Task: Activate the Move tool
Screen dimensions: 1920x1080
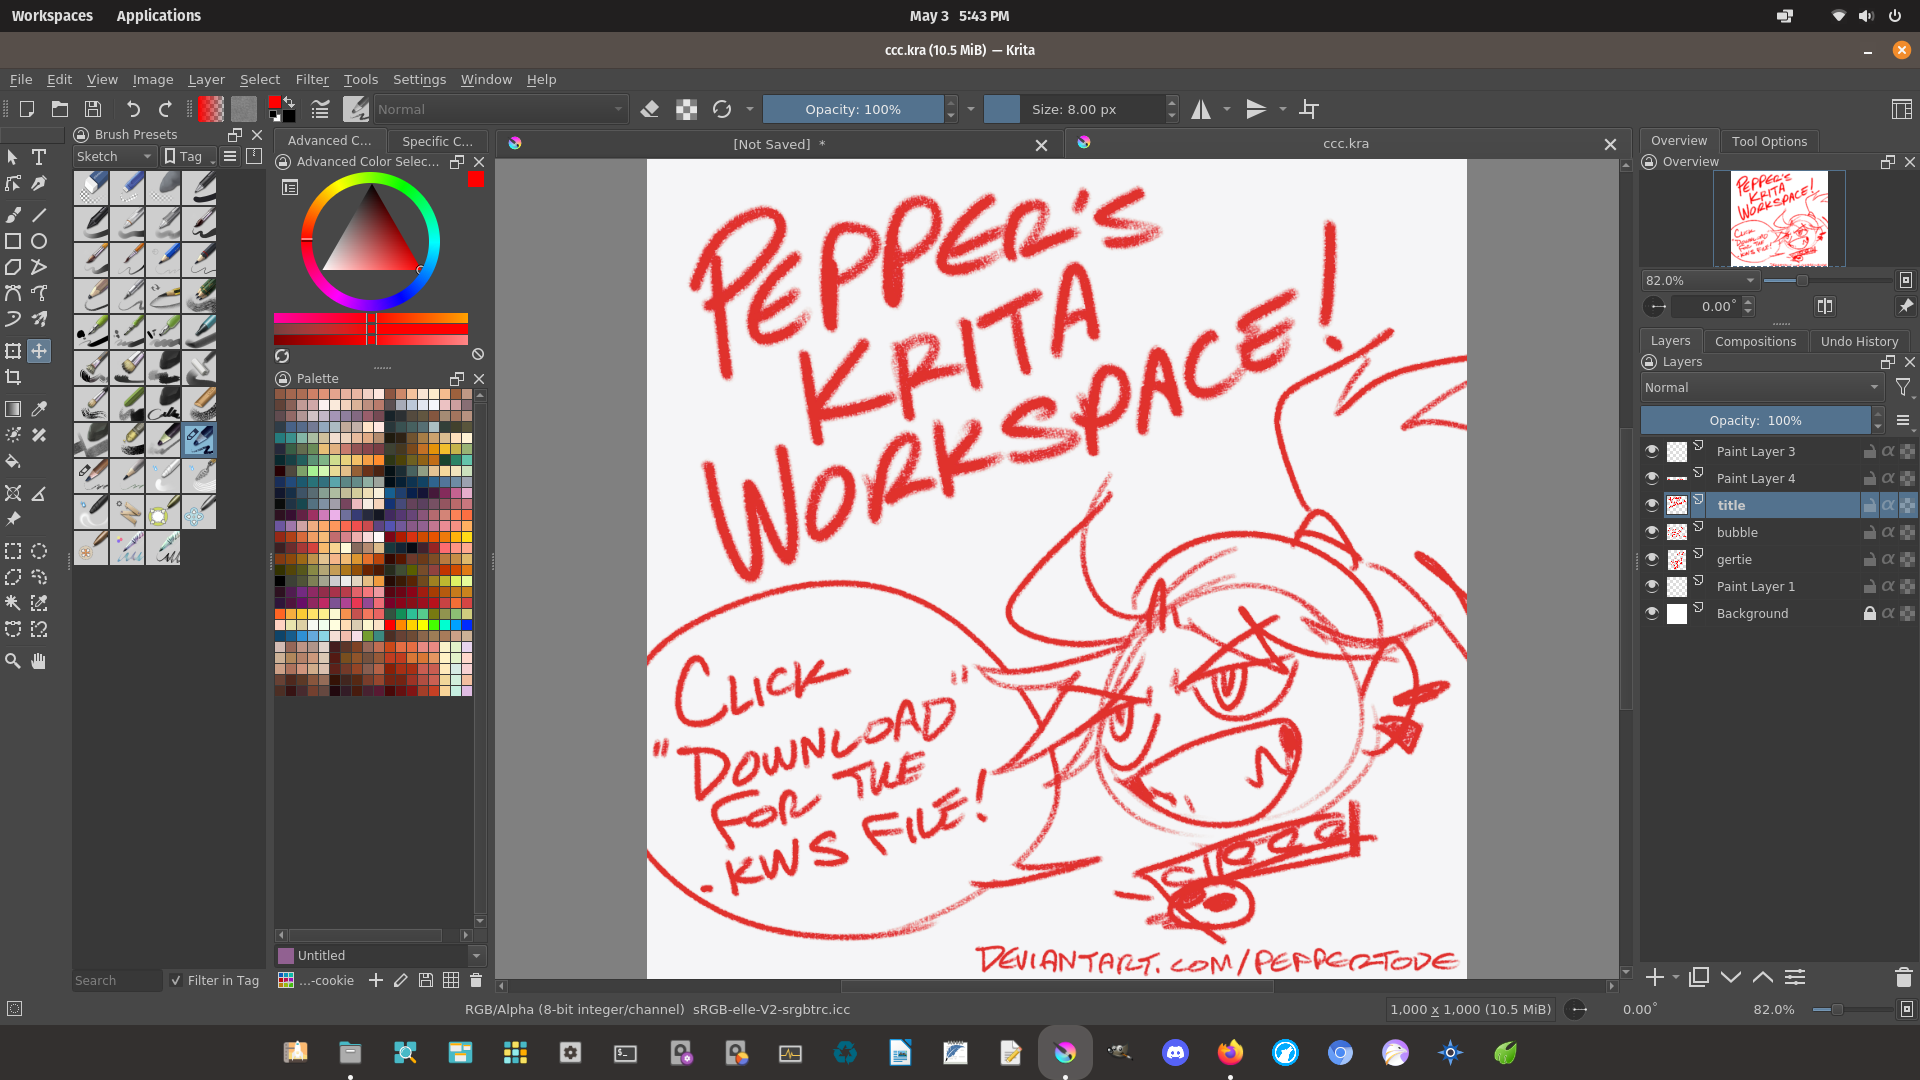Action: click(39, 351)
